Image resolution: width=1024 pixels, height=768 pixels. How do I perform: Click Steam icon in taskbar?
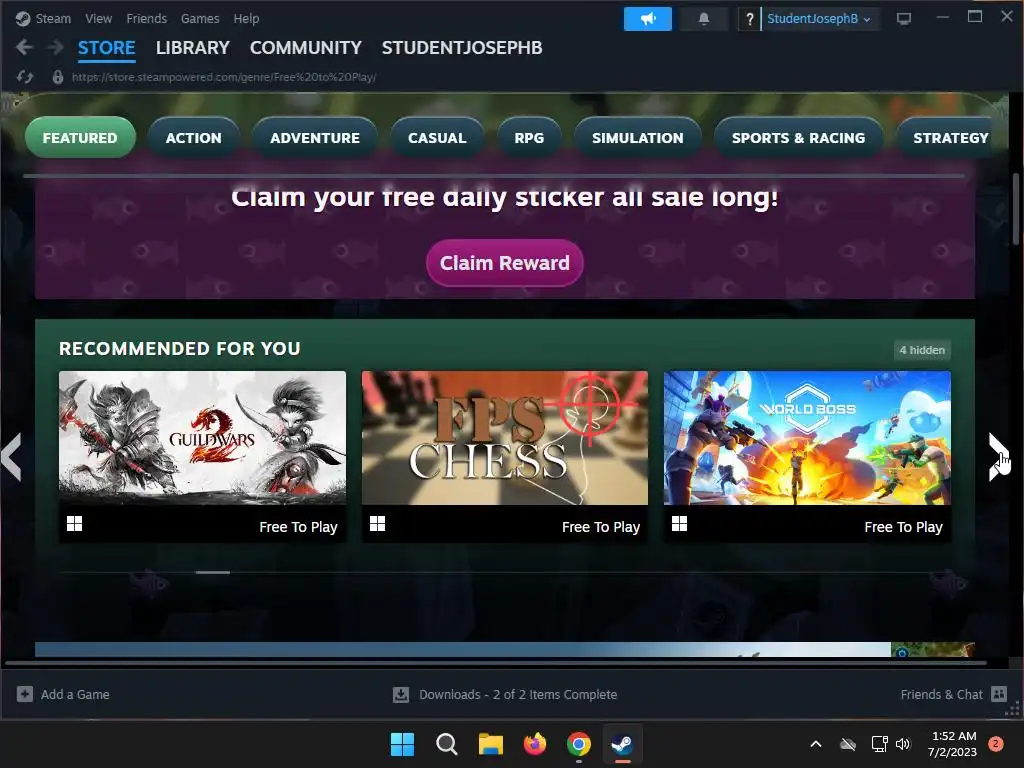coord(622,744)
